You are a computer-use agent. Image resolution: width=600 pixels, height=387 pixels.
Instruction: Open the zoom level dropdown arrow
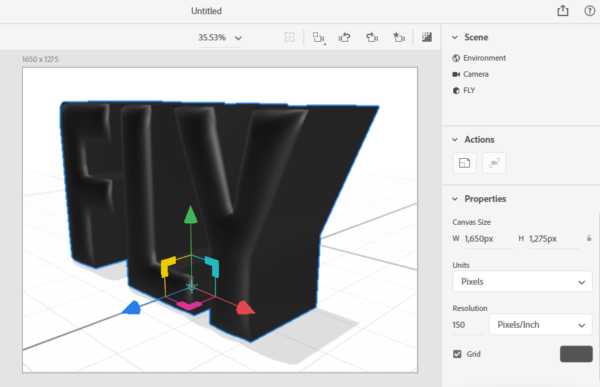(238, 38)
